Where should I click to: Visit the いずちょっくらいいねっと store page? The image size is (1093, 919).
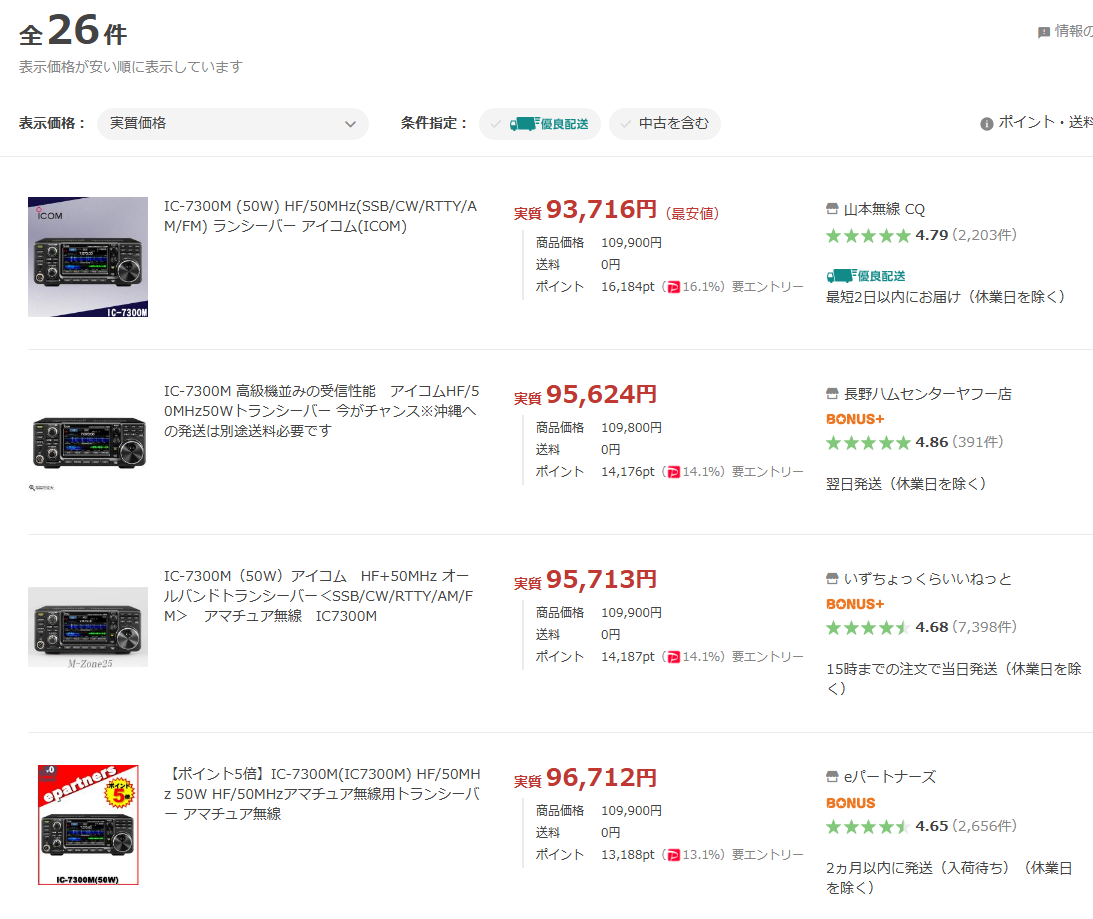click(x=927, y=579)
